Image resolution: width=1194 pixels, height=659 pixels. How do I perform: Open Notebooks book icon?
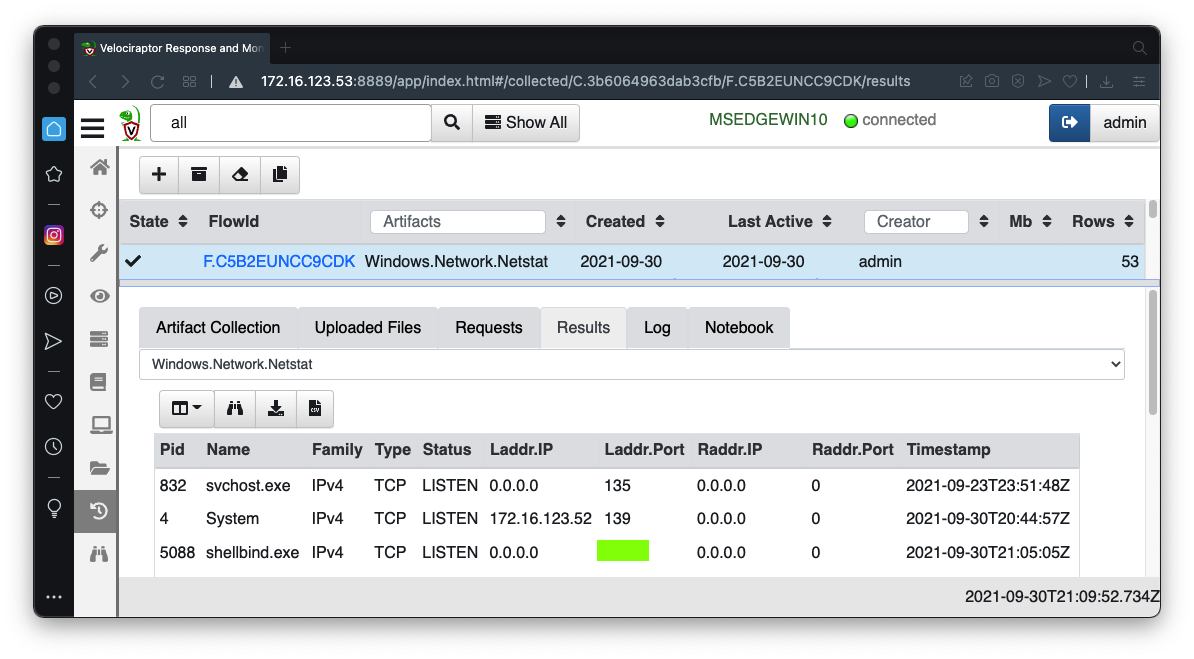pyautogui.click(x=99, y=382)
